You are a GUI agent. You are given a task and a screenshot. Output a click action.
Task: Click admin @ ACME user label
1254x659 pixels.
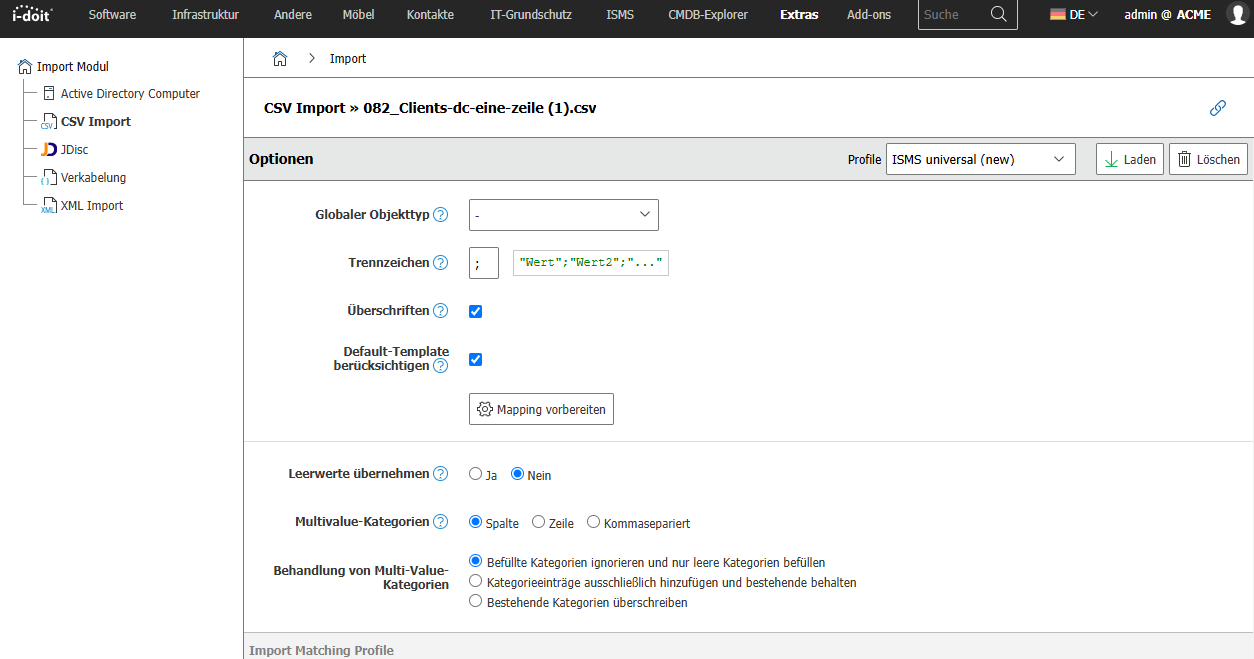(1167, 15)
